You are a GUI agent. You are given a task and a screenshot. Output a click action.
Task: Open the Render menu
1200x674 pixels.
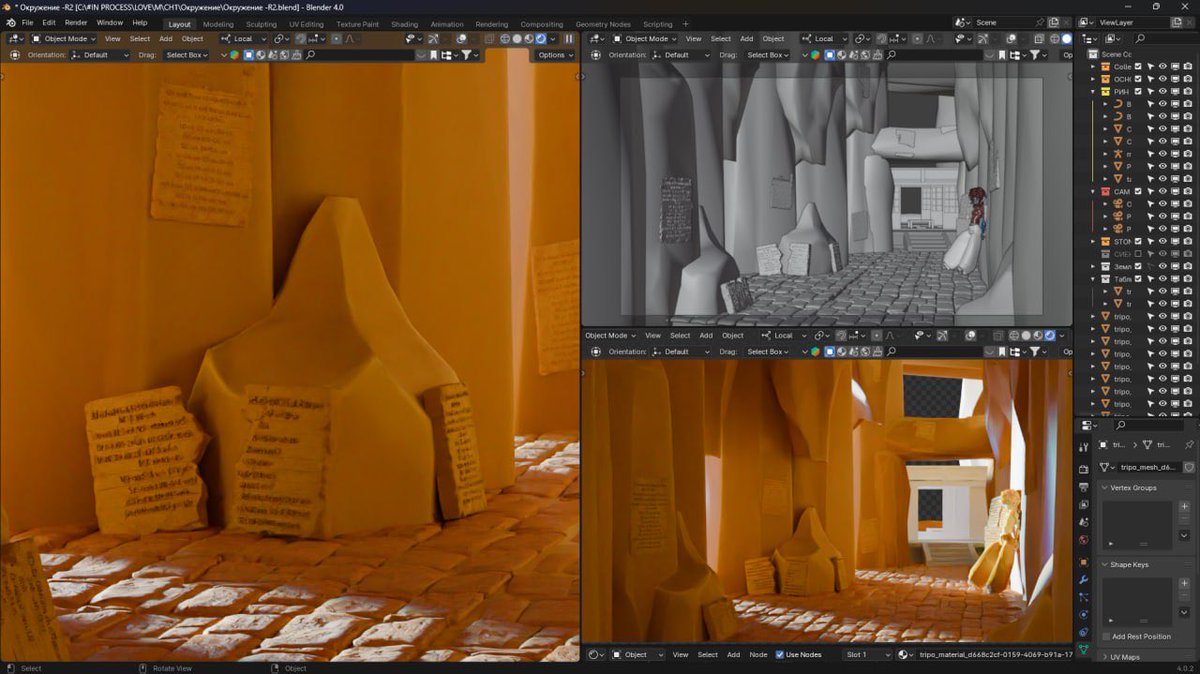coord(76,22)
